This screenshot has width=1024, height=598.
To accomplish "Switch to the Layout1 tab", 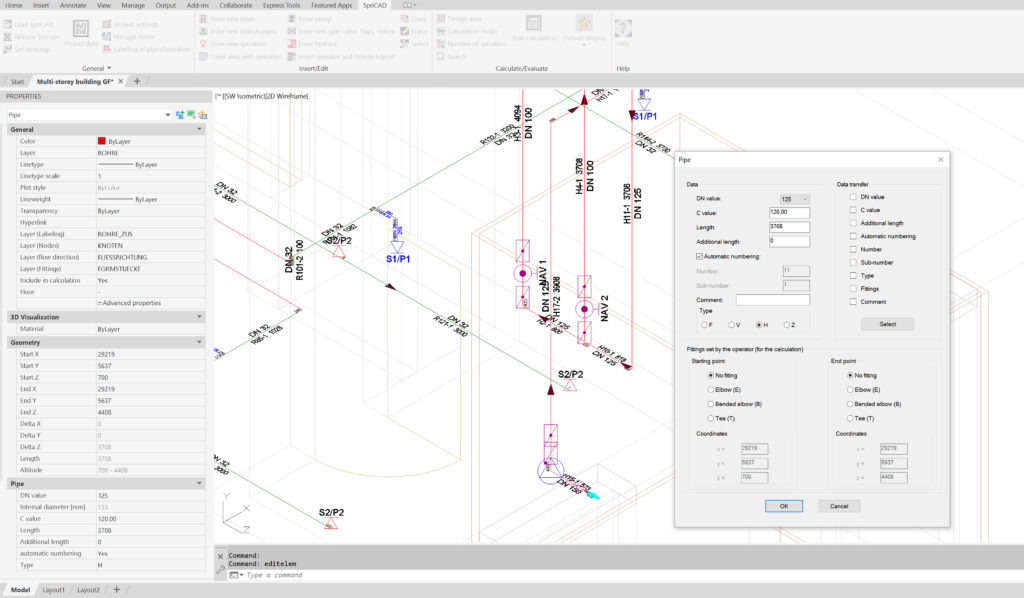I will [55, 590].
